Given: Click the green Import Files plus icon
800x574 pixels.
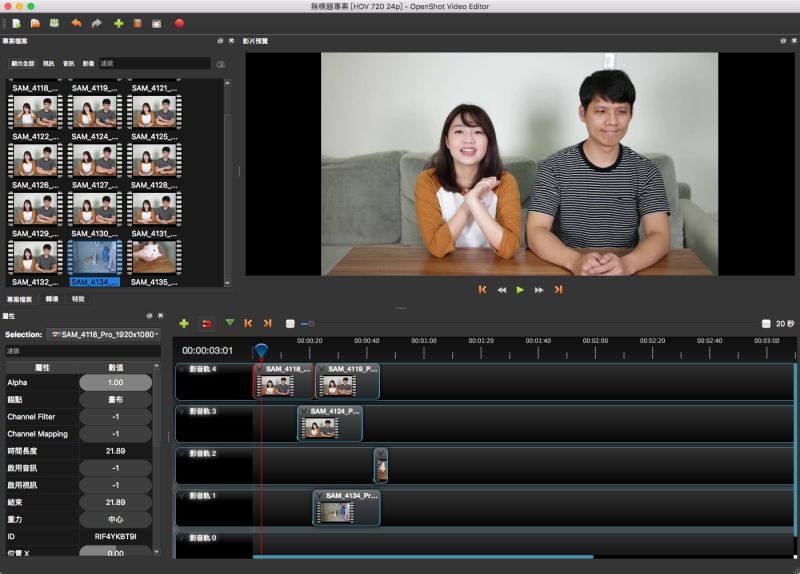Looking at the screenshot, I should pos(119,23).
